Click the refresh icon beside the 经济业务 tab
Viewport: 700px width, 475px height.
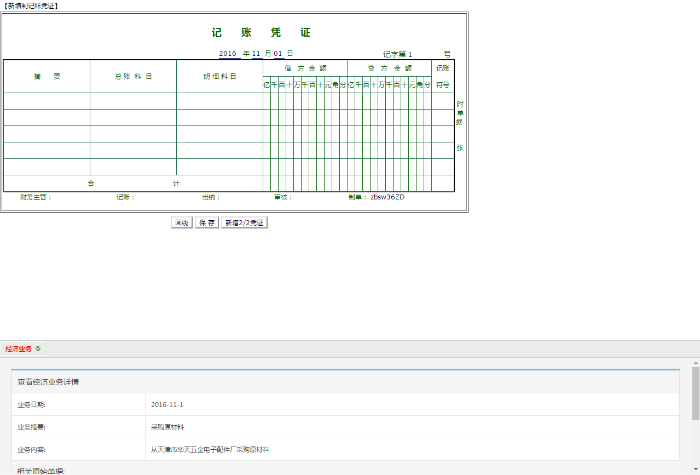[38, 349]
